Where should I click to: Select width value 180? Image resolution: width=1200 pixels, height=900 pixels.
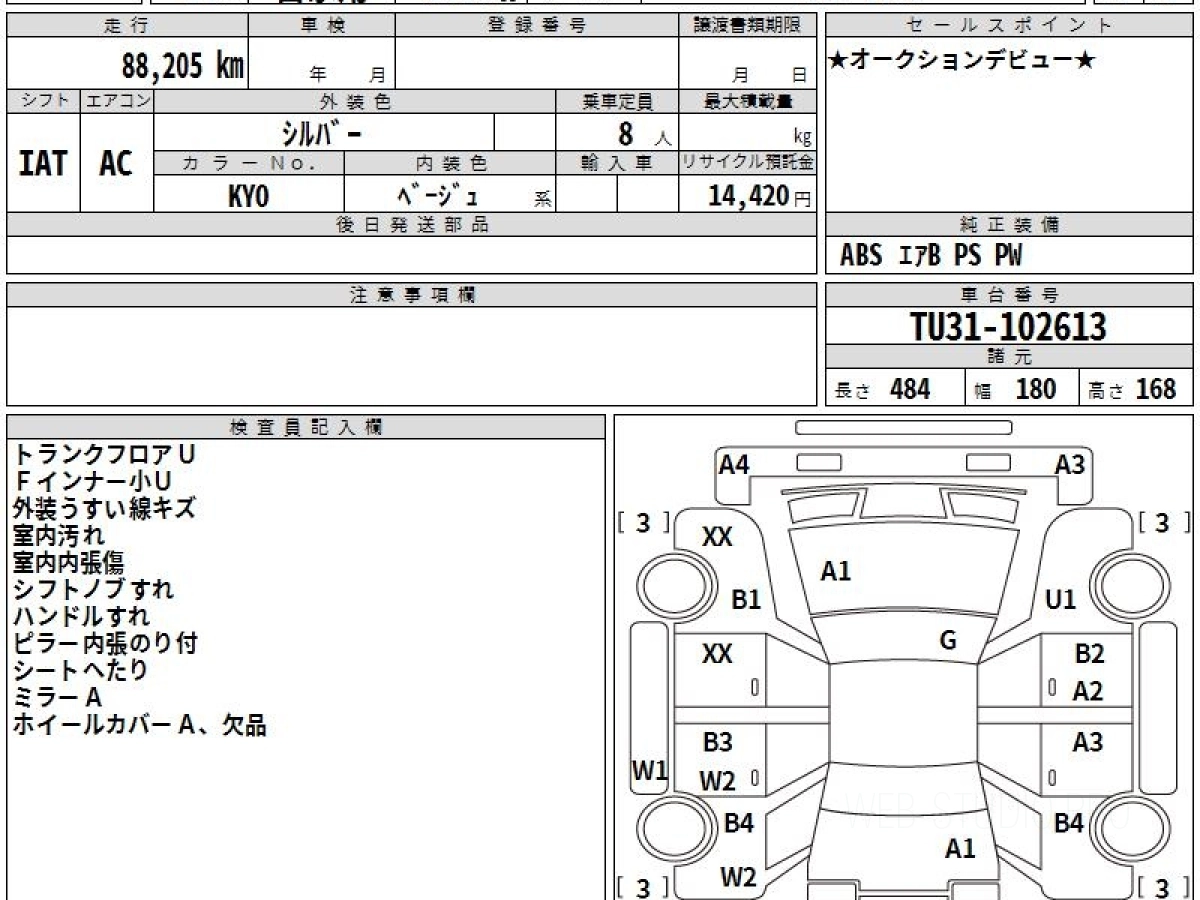coord(1036,389)
